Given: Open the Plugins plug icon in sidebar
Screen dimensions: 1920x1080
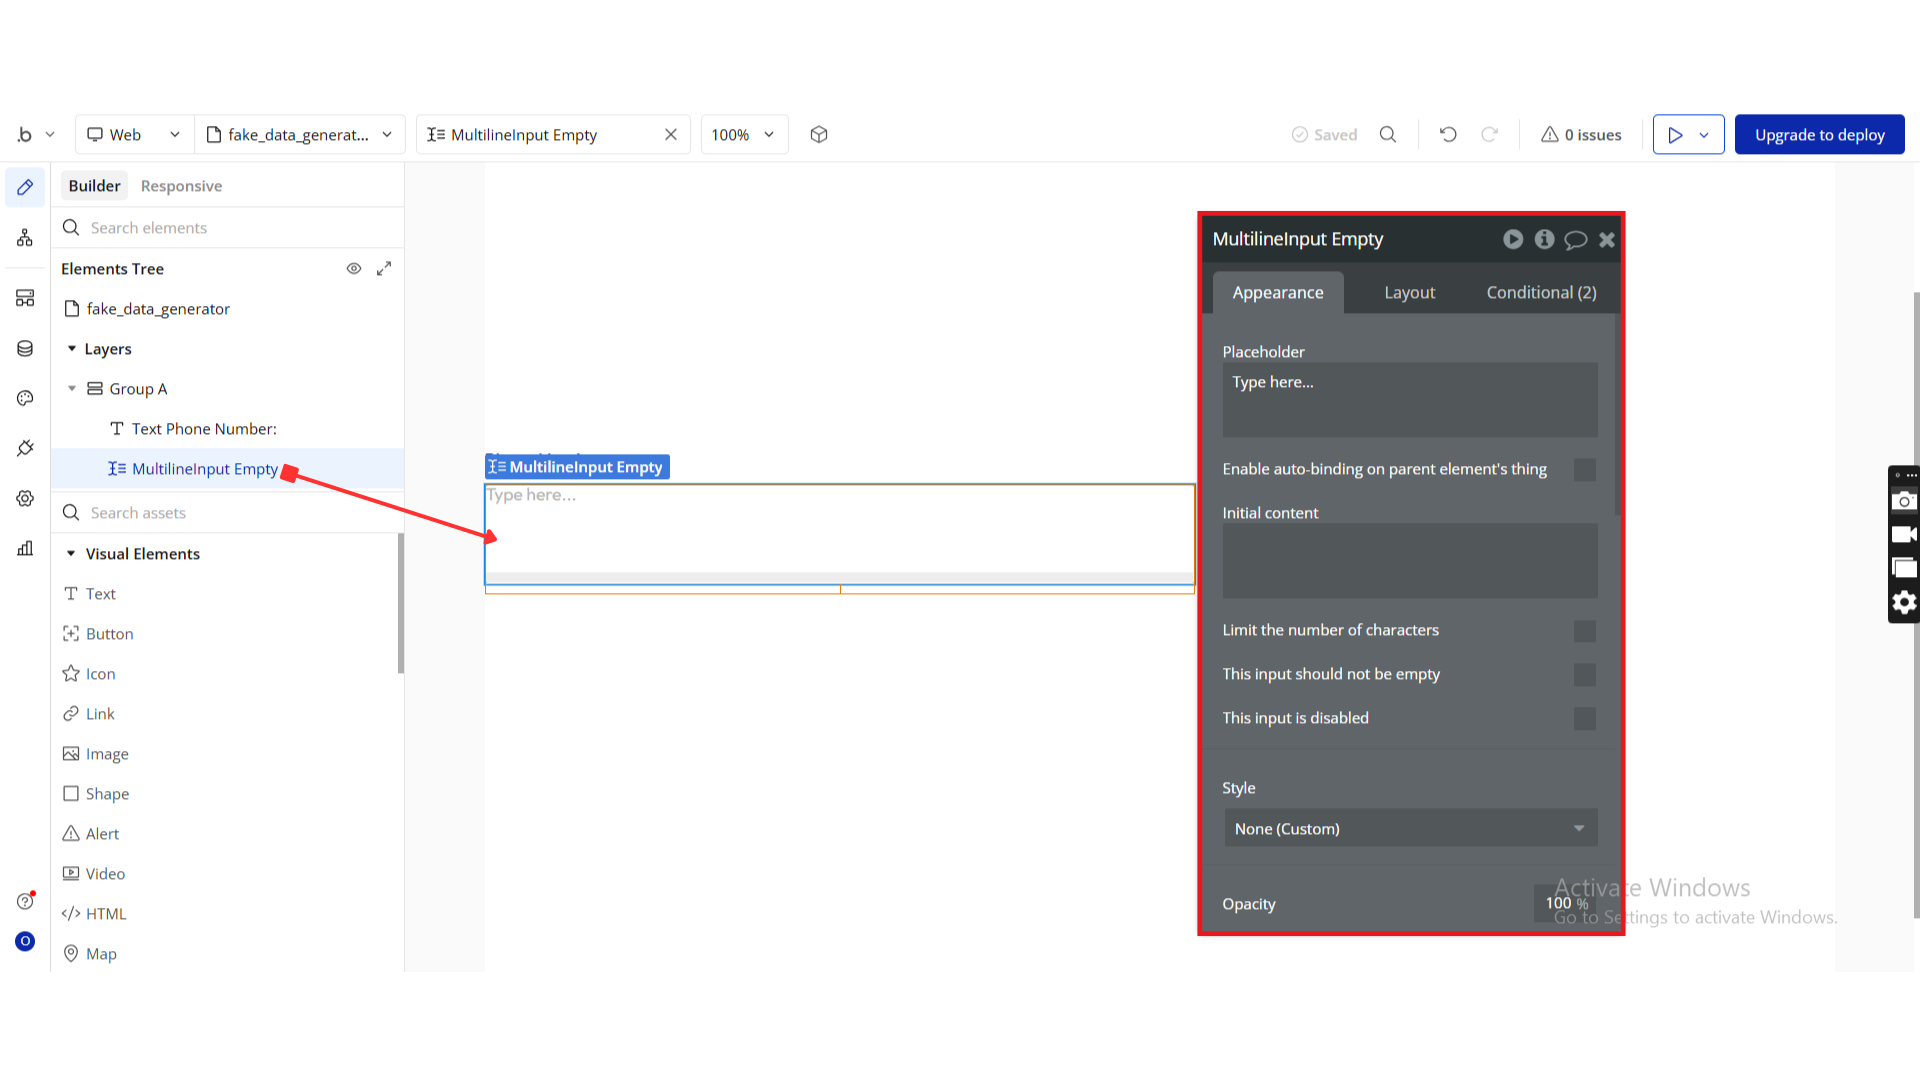Looking at the screenshot, I should (25, 448).
